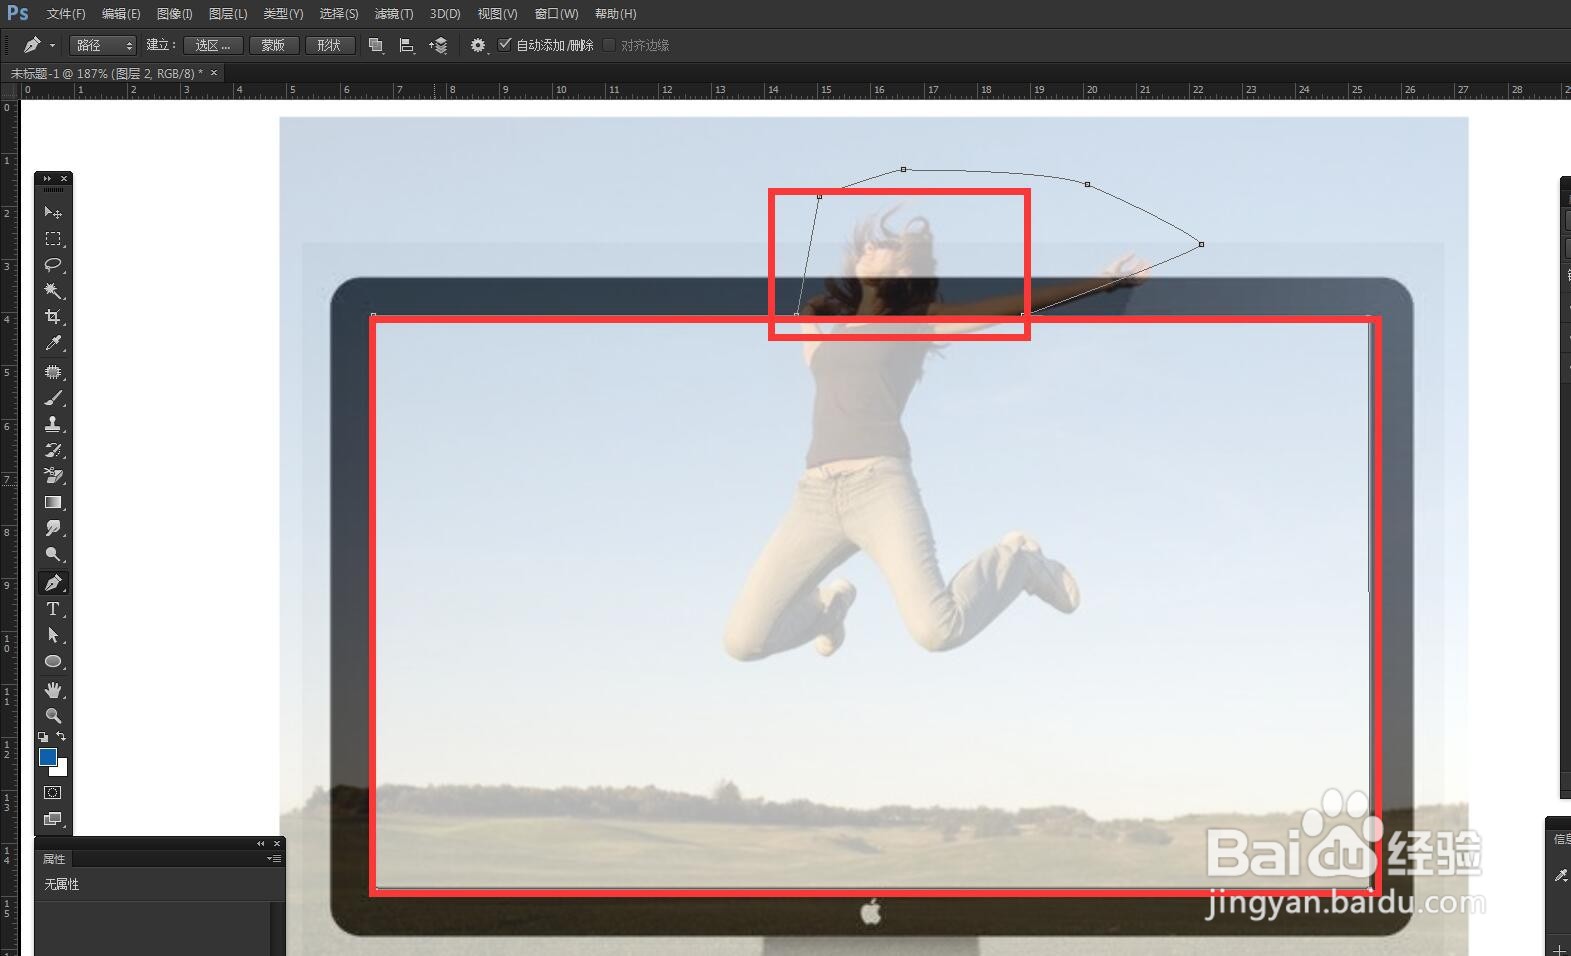The height and width of the screenshot is (956, 1571).
Task: Select the 未标题-1 document tab
Action: click(106, 73)
